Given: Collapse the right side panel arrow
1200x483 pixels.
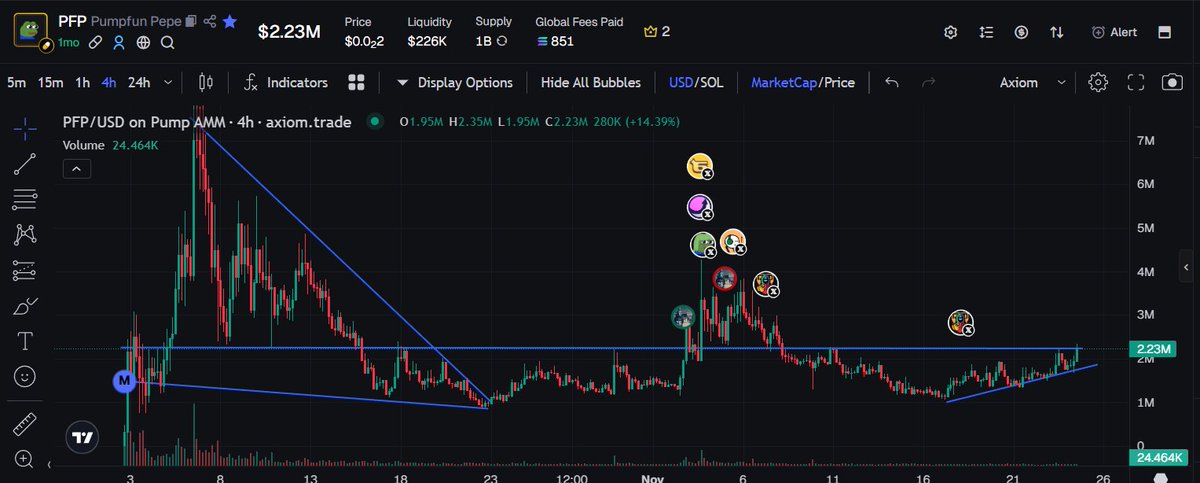Looking at the screenshot, I should point(1187,268).
